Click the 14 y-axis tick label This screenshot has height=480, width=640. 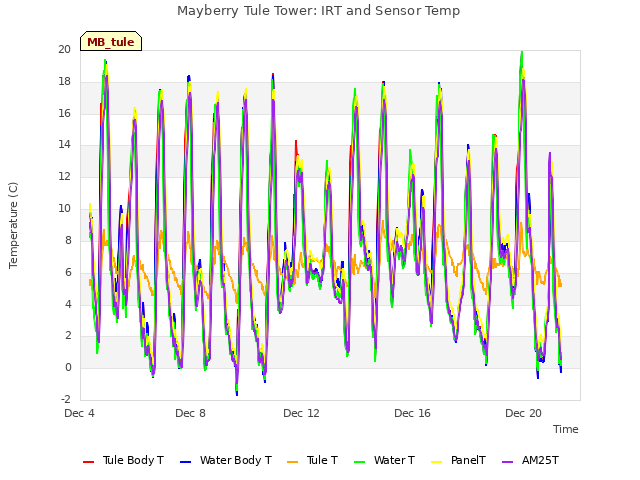tap(64, 145)
